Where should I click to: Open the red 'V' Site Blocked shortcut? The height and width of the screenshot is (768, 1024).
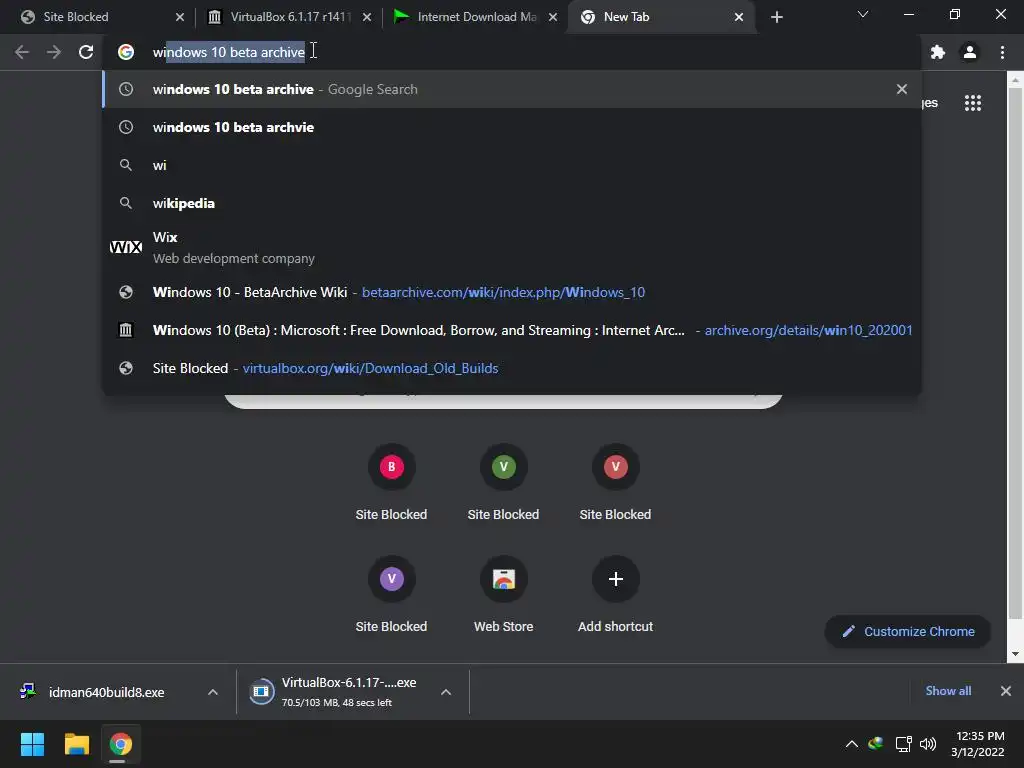tap(615, 483)
